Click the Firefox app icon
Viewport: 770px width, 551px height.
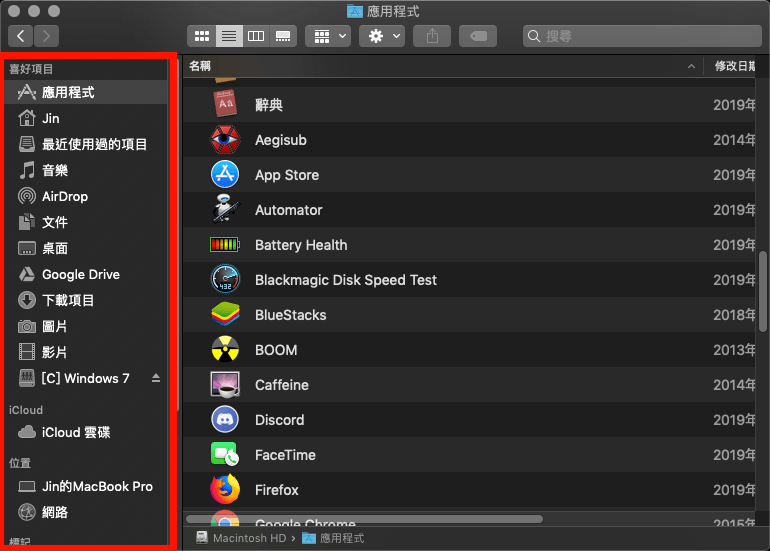pyautogui.click(x=225, y=489)
